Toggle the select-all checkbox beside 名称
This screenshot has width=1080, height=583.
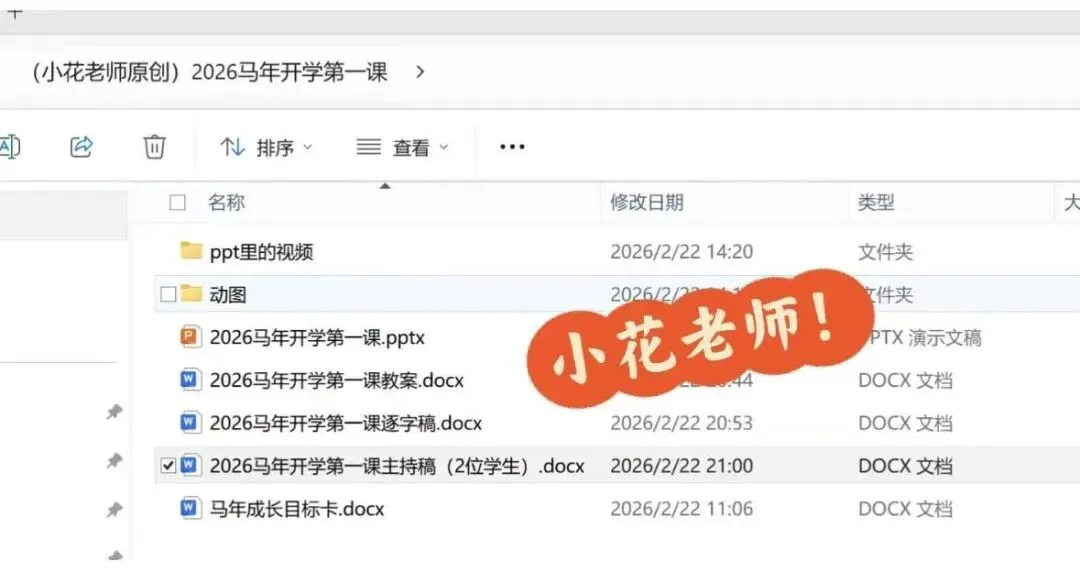coord(178,203)
